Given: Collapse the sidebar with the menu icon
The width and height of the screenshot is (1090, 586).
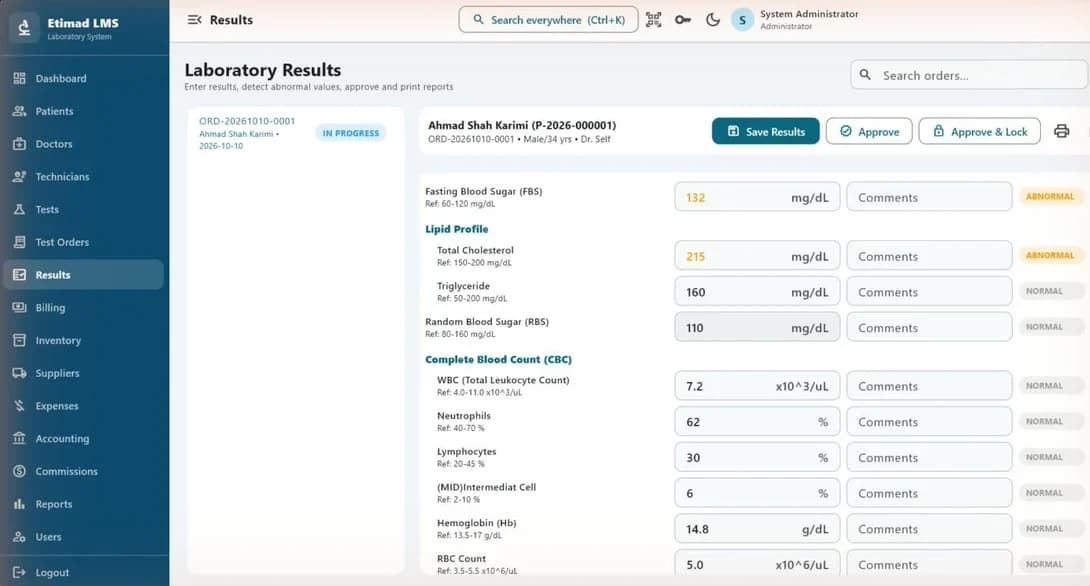Looking at the screenshot, I should point(195,19).
